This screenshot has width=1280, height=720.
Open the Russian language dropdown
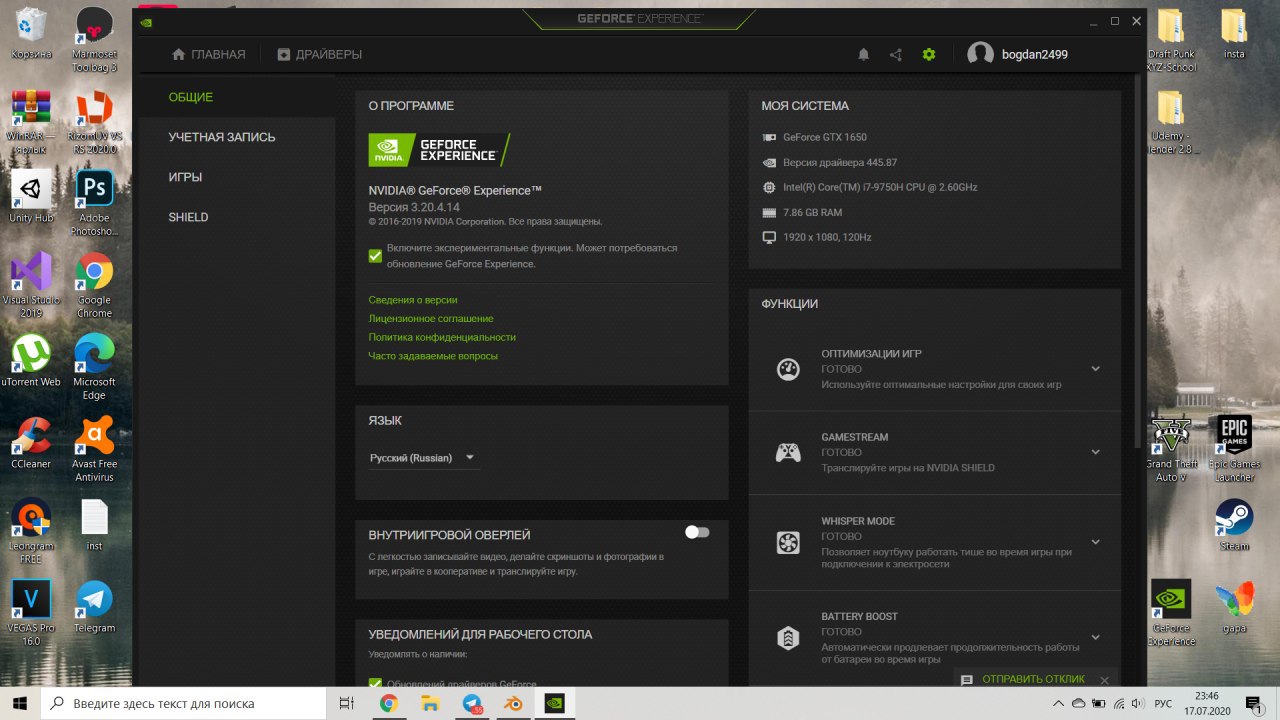coord(423,458)
